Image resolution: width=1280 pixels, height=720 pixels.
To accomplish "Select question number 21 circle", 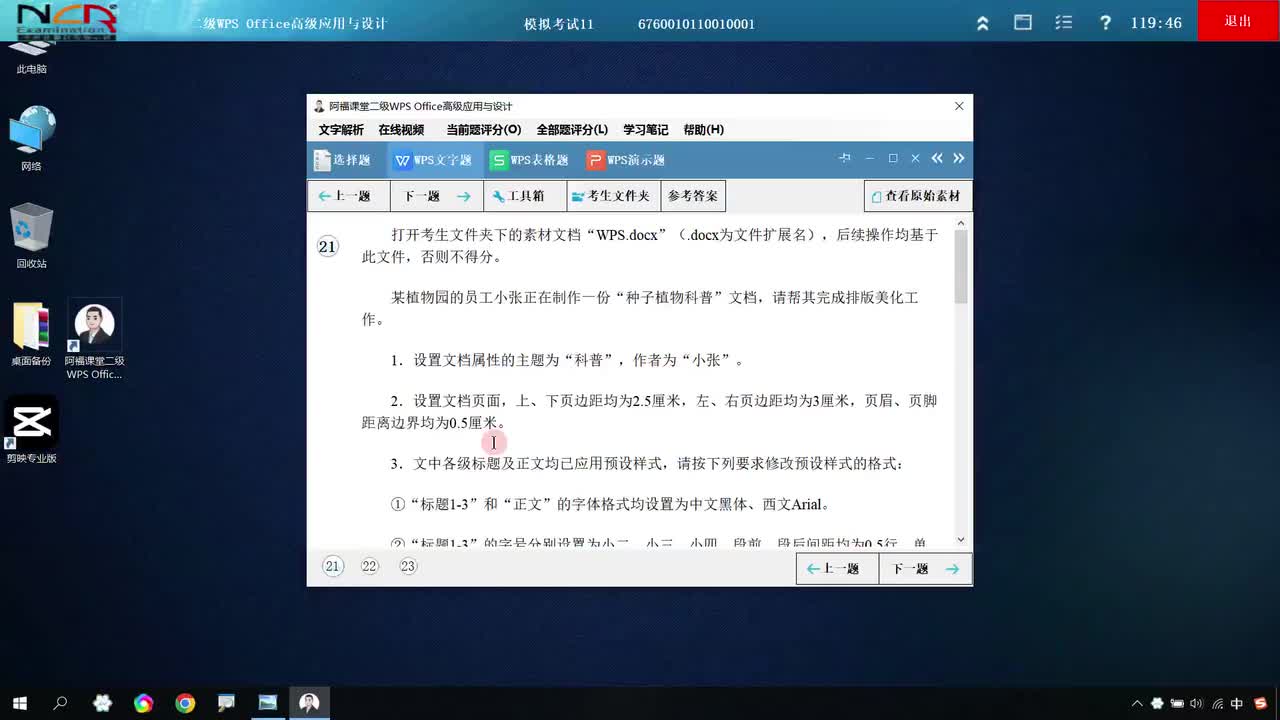I will coord(333,567).
